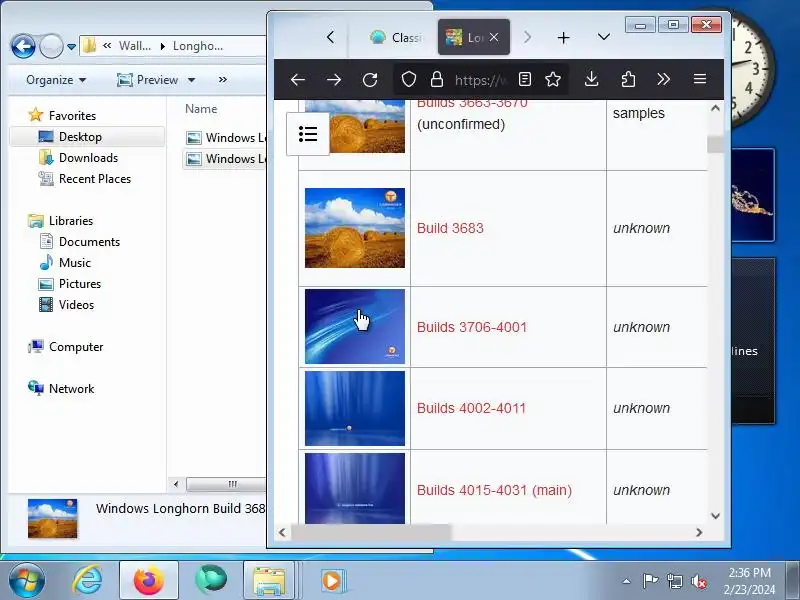The image size is (800, 600).
Task: Sort files by the Name column header
Action: pos(201,109)
